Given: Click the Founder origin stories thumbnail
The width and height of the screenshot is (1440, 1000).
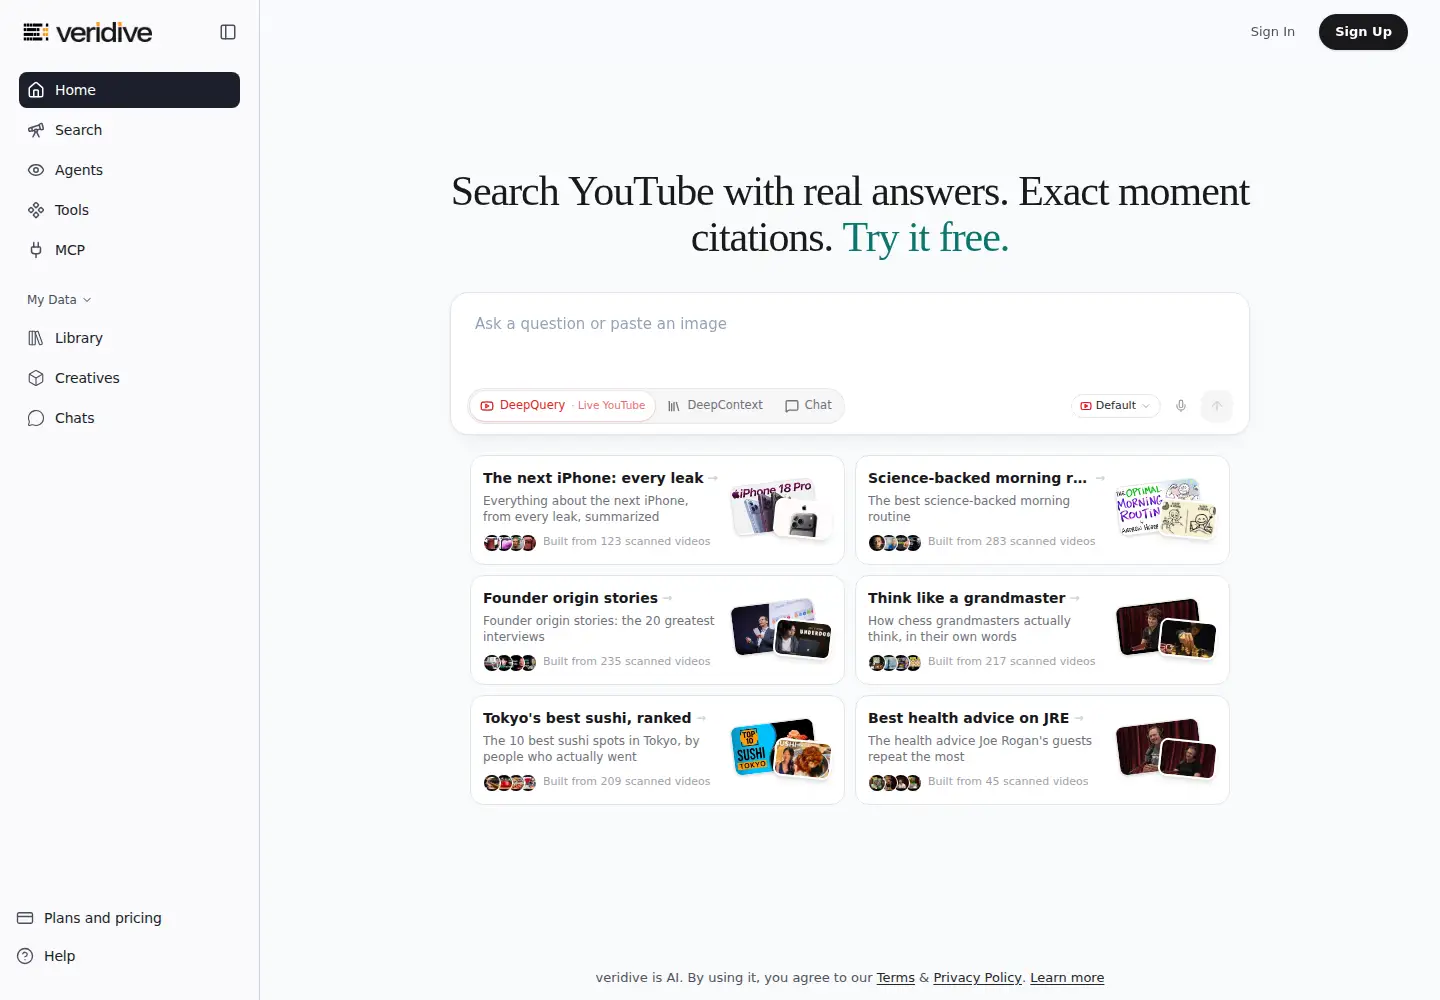Looking at the screenshot, I should 781,630.
